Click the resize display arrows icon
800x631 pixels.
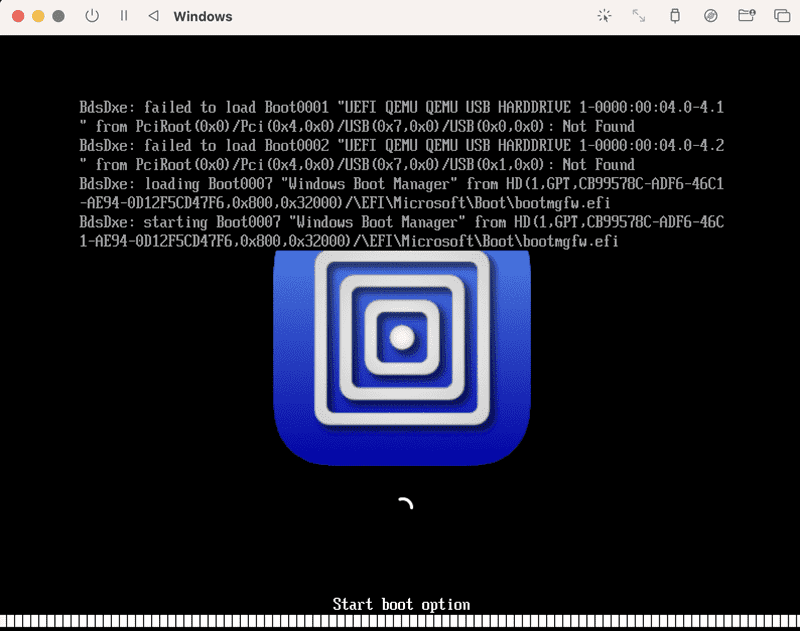click(x=639, y=16)
